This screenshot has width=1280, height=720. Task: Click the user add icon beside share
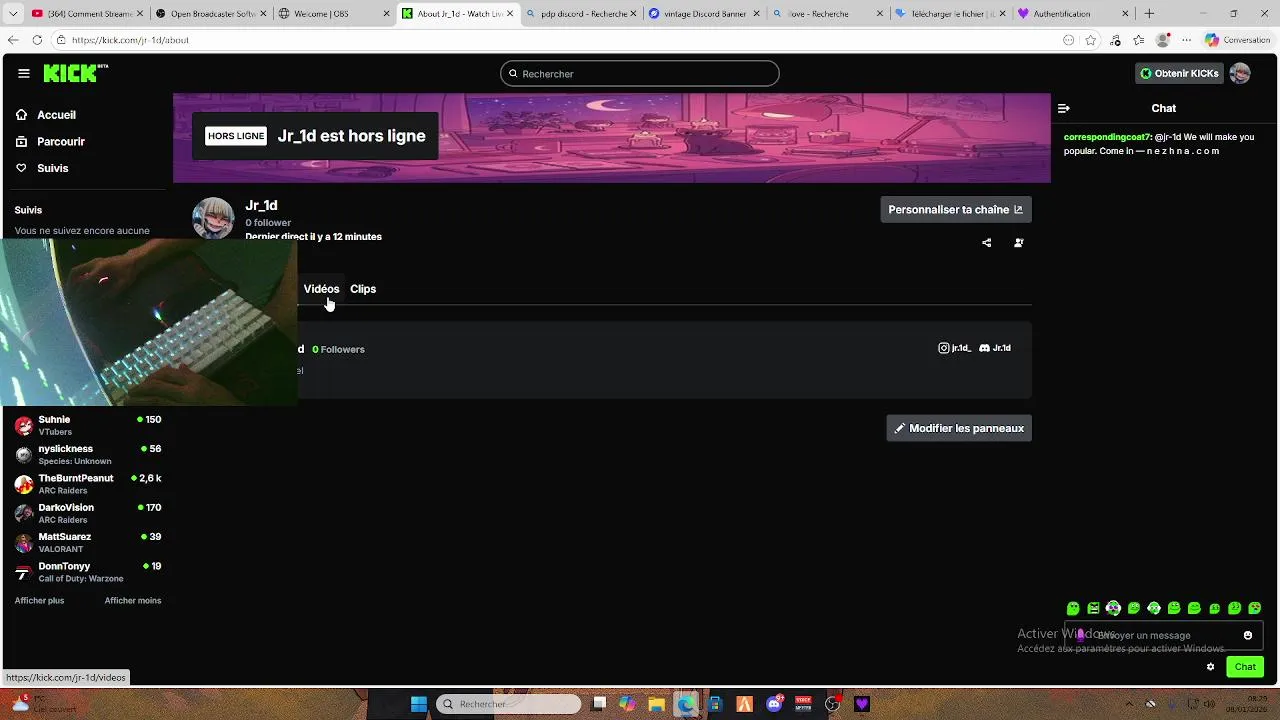(1019, 243)
